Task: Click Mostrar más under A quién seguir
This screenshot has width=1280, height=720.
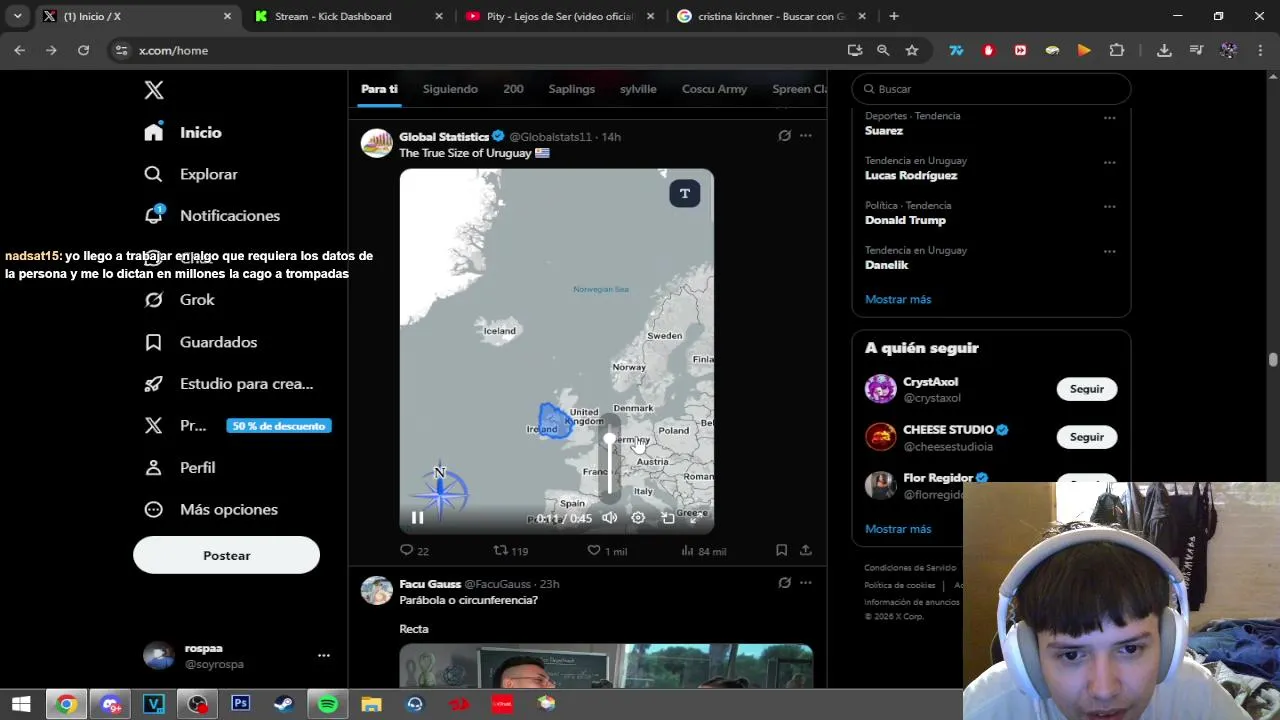Action: tap(898, 529)
